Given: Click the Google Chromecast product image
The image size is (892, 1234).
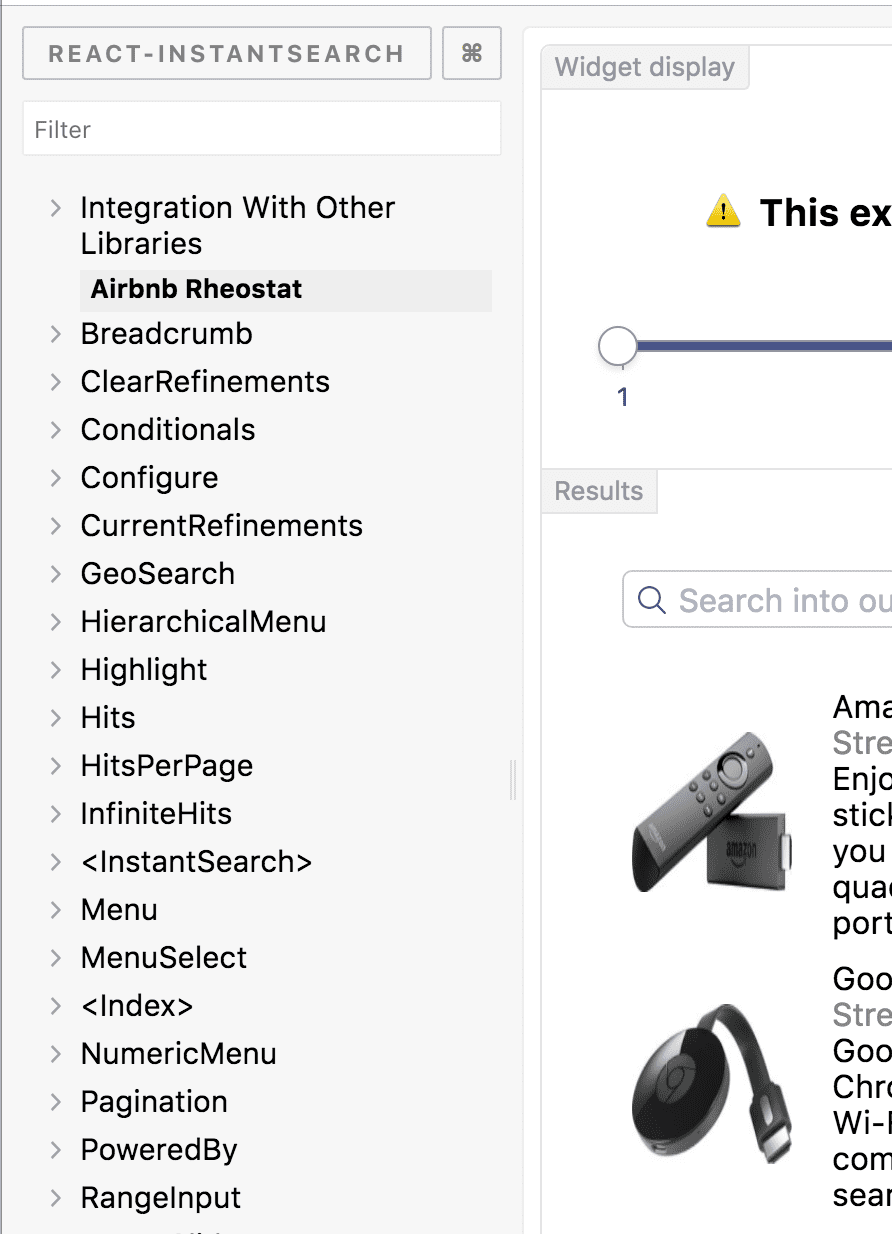Looking at the screenshot, I should pyautogui.click(x=713, y=1084).
